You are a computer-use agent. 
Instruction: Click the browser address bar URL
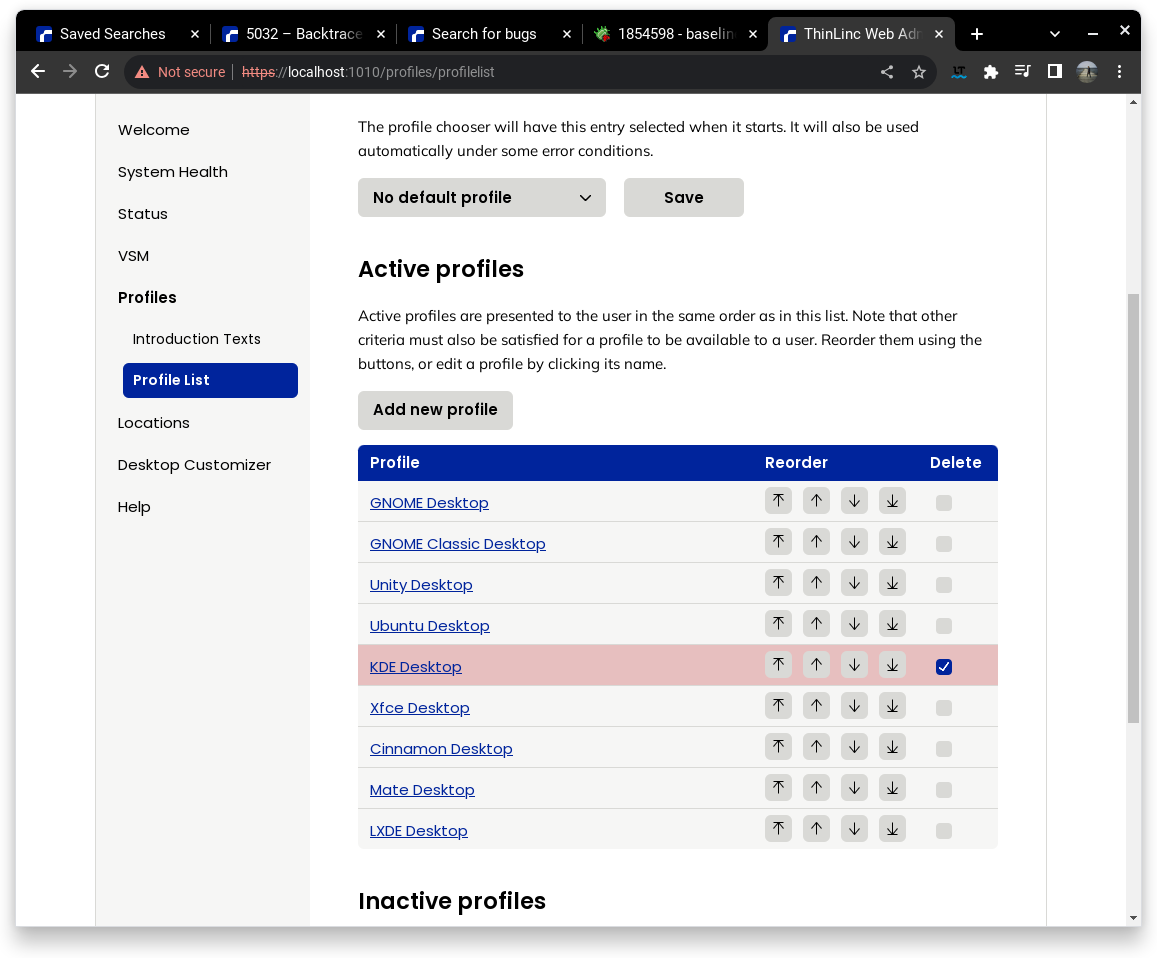coord(368,72)
